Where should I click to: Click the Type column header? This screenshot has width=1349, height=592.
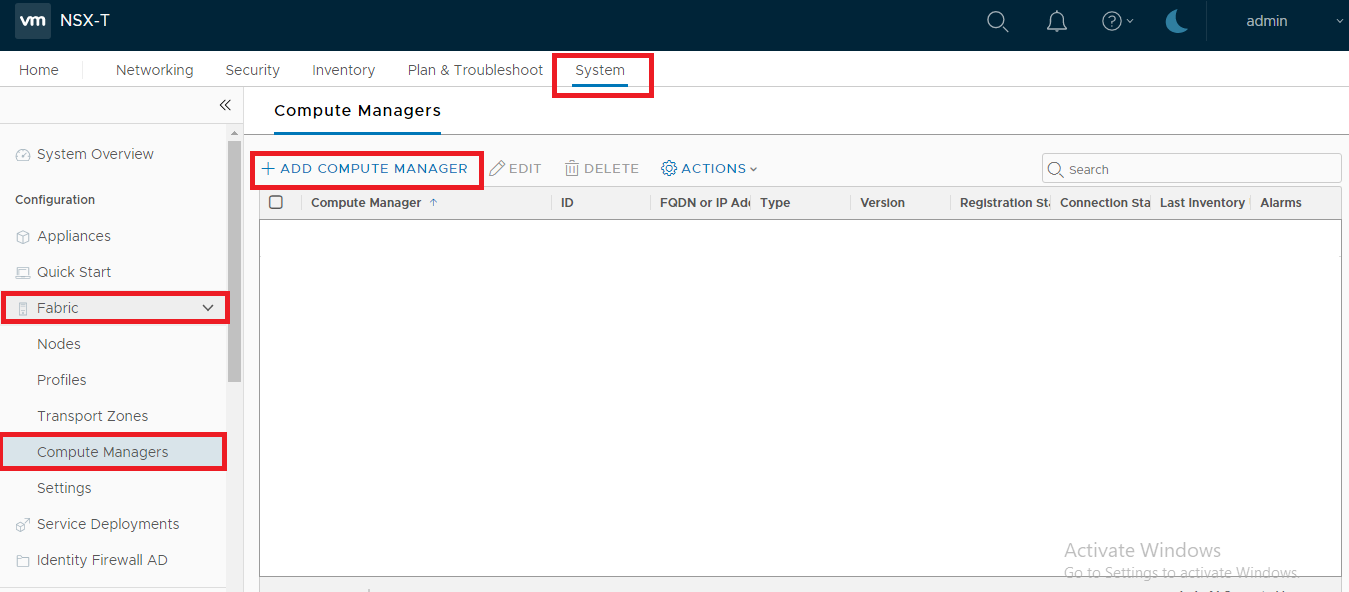point(775,202)
